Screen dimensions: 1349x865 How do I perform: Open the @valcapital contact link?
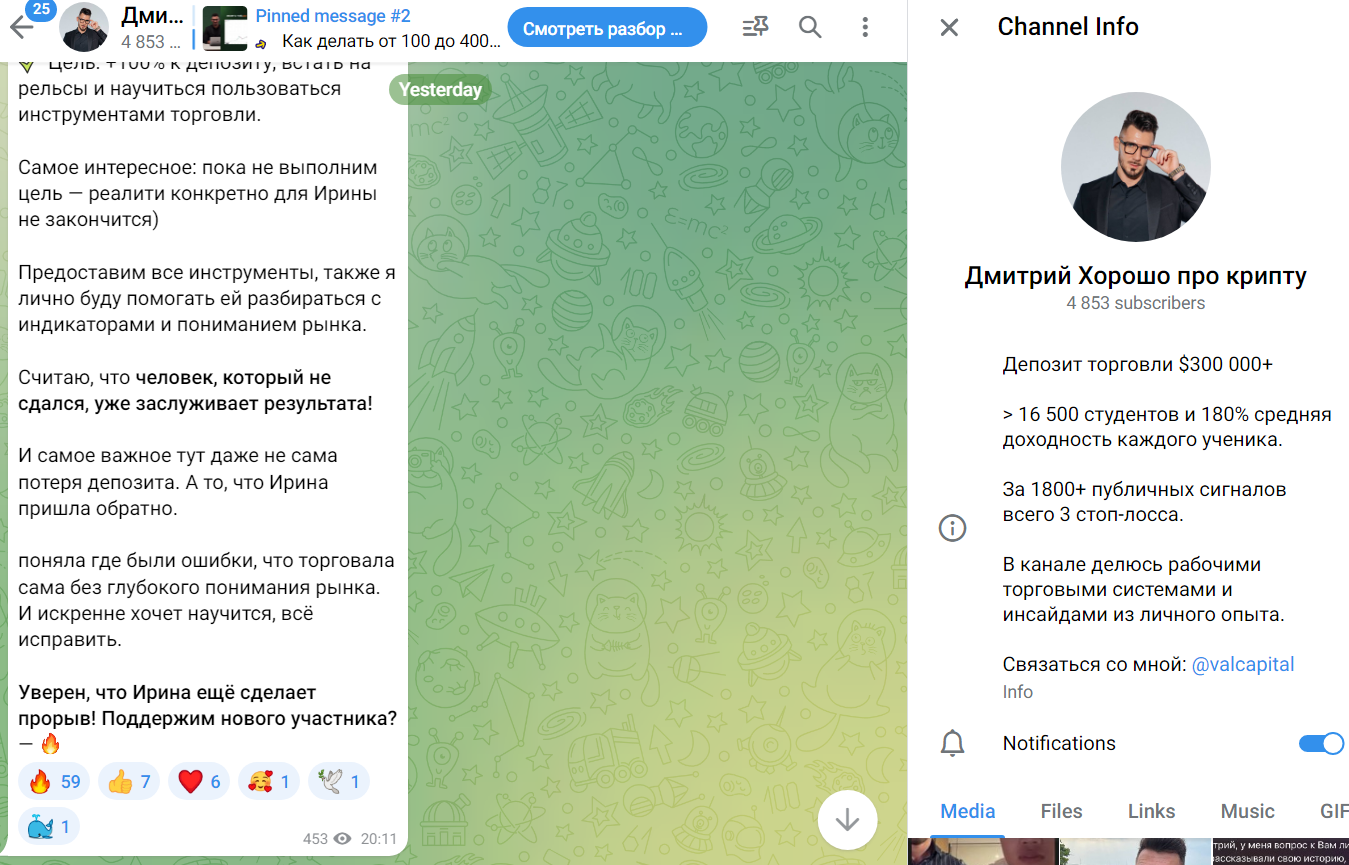tap(1243, 665)
